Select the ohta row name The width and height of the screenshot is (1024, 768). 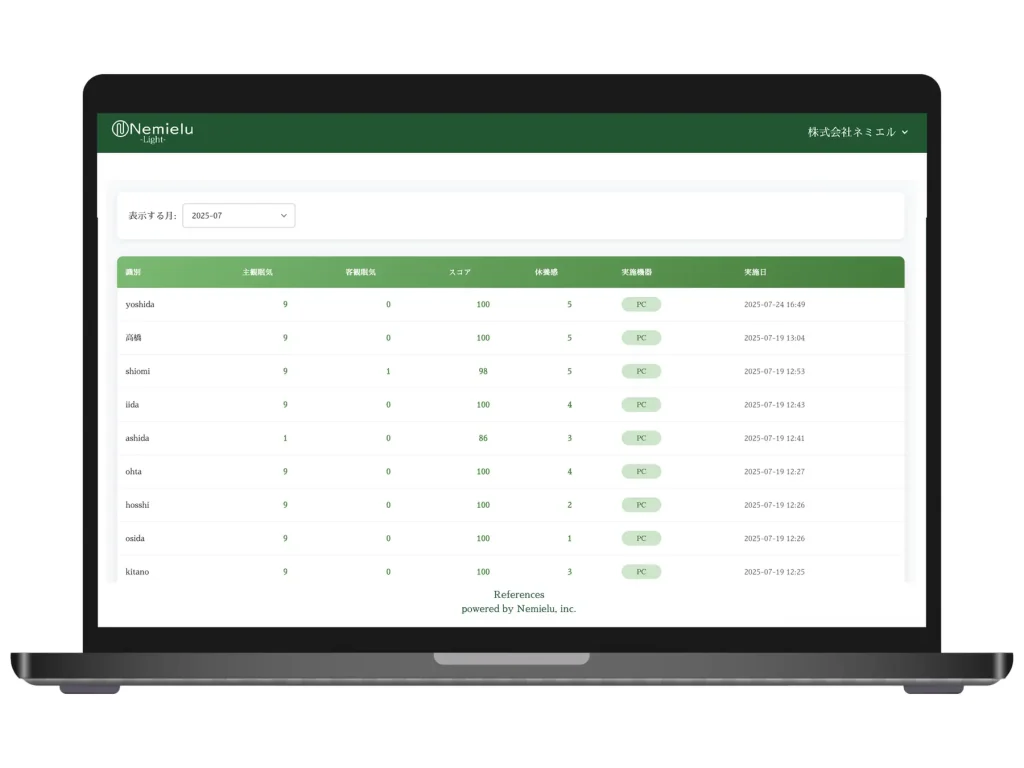[x=133, y=471]
